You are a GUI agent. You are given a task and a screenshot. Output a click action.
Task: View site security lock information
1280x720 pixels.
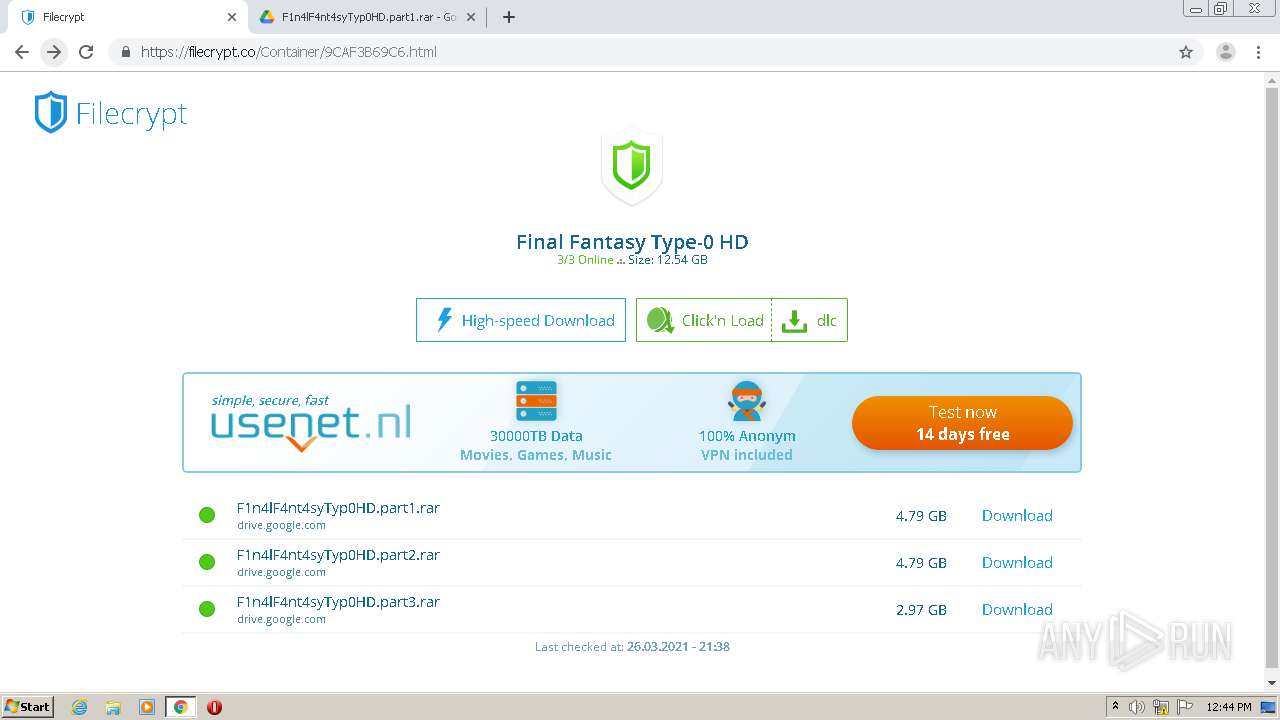coord(125,52)
